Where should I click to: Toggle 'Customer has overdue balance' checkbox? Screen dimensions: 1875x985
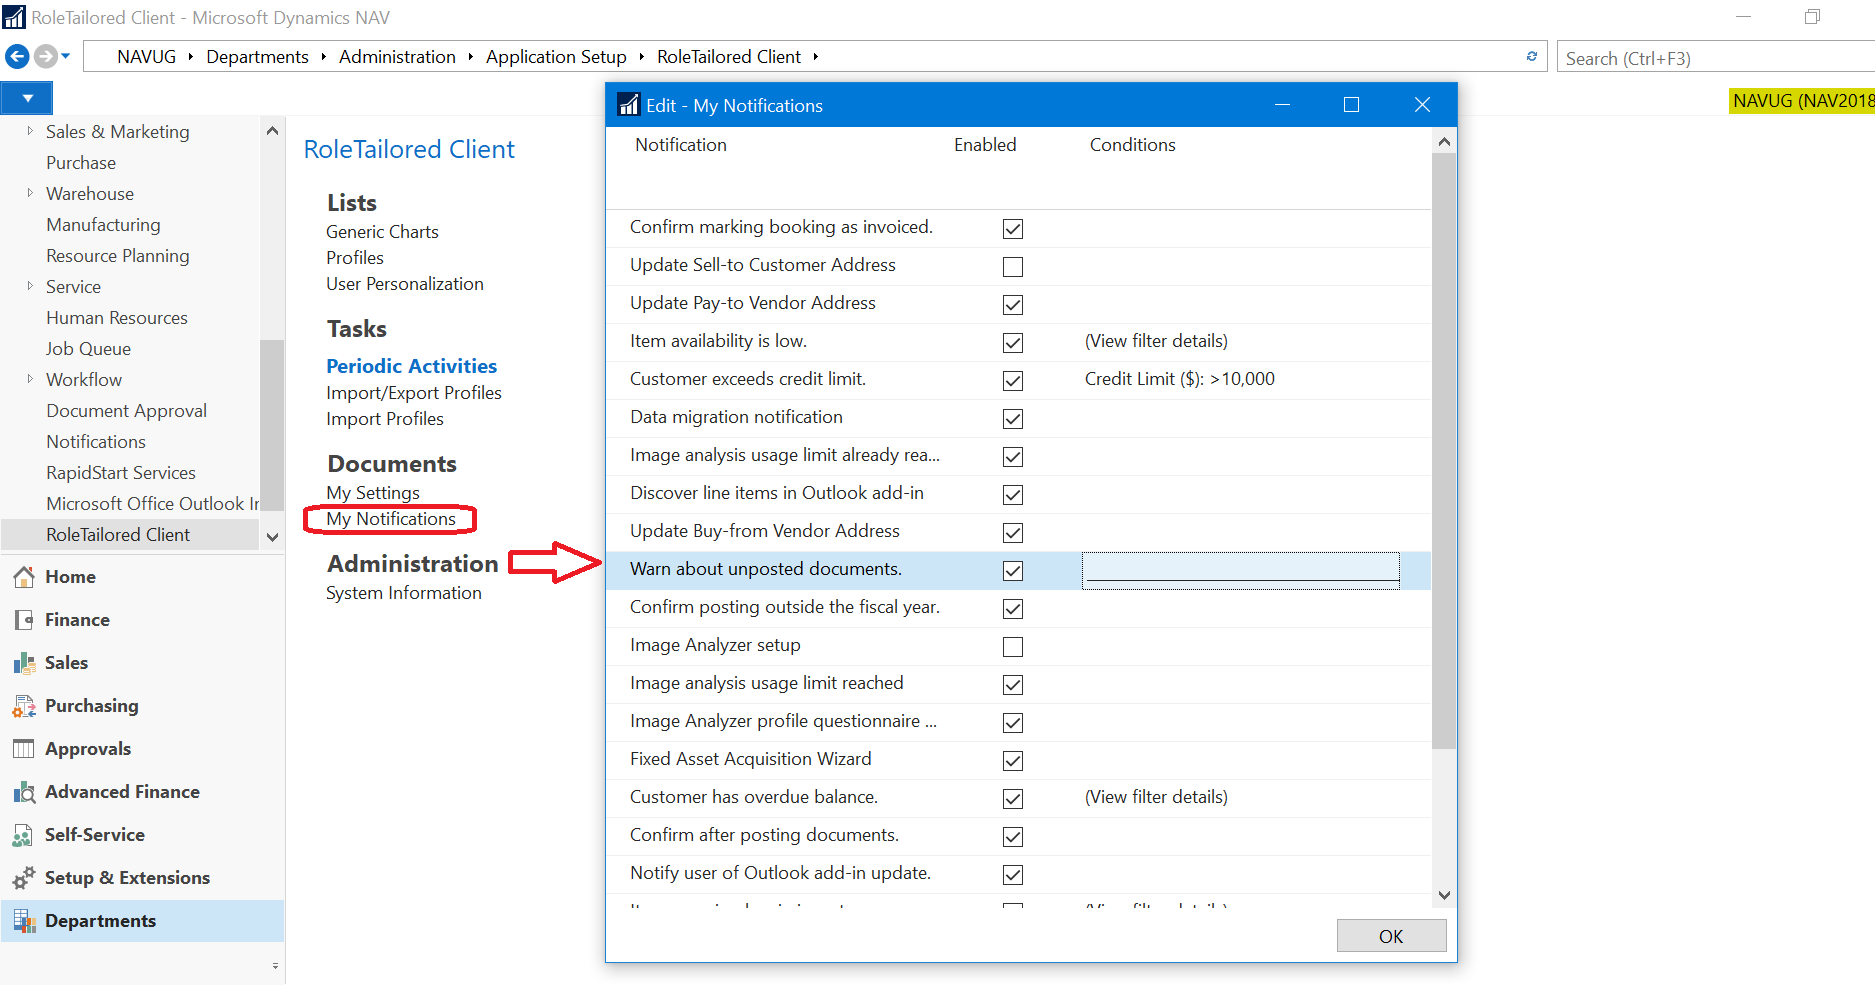(1013, 799)
